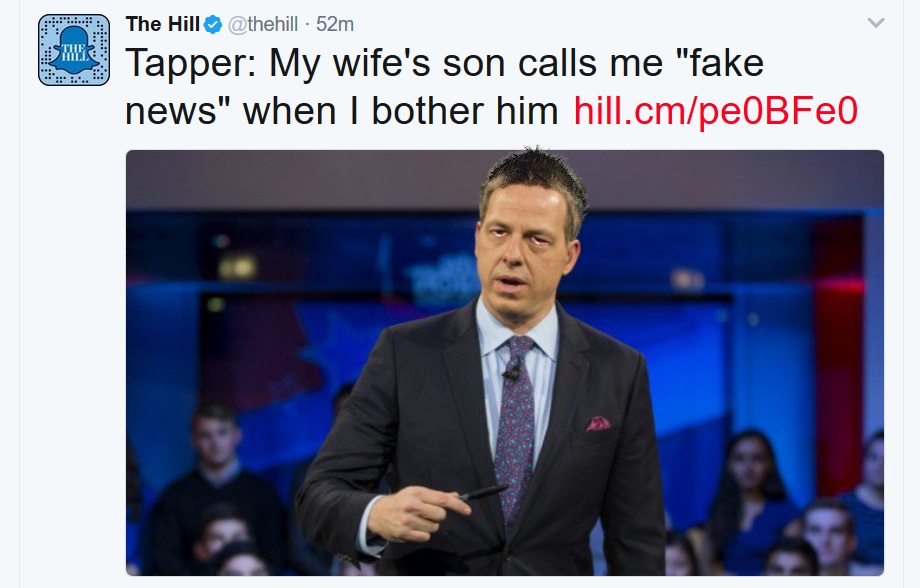This screenshot has height=588, width=920.
Task: Expand the tweet options chevron
Action: (875, 23)
